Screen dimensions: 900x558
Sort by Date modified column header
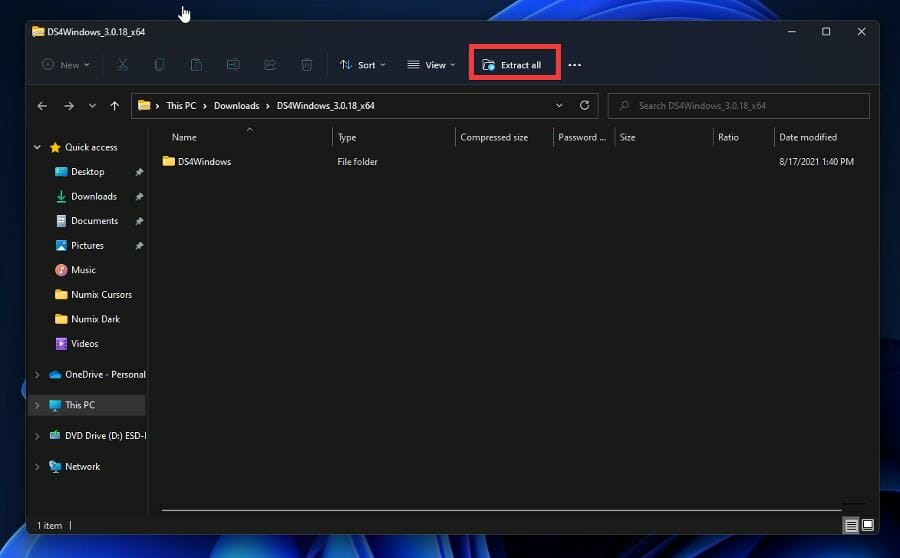point(808,137)
